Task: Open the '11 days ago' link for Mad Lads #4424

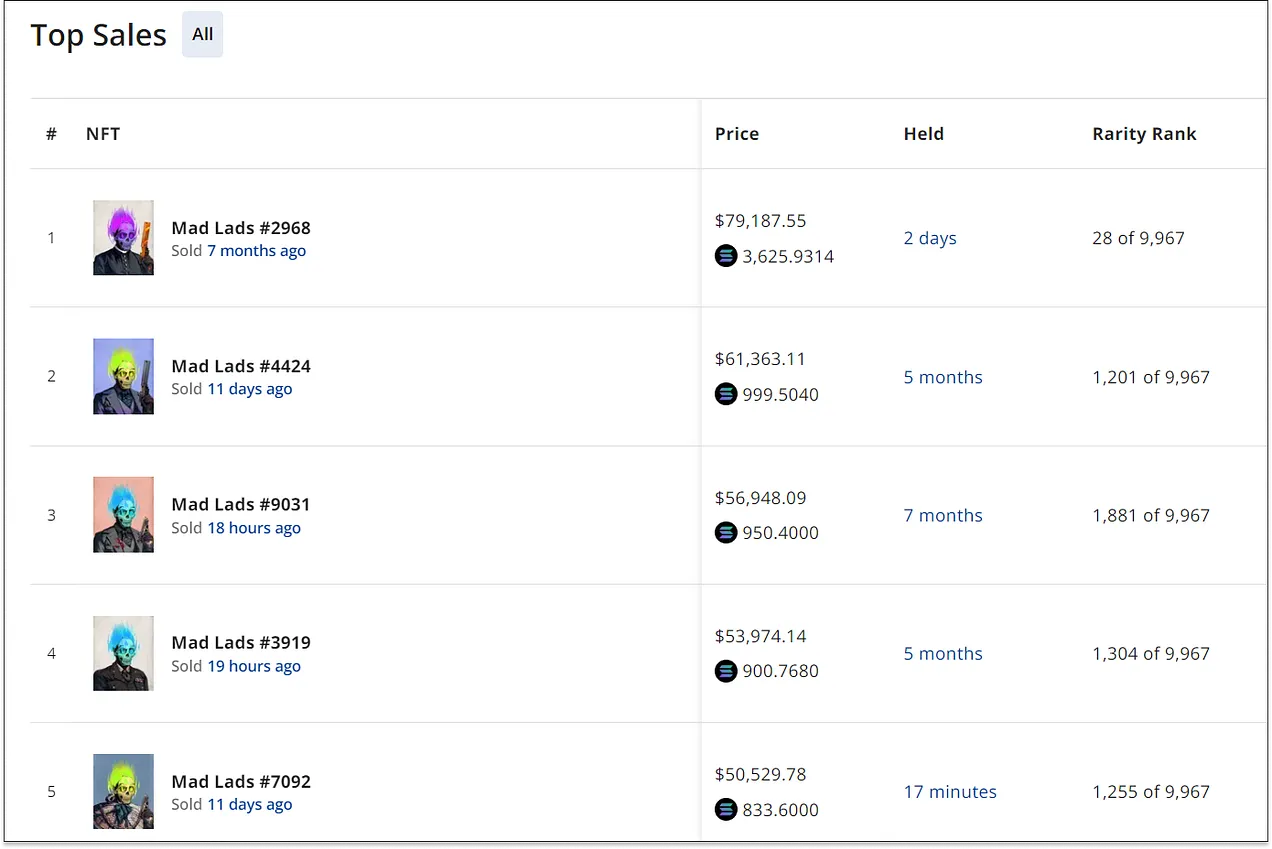Action: (249, 389)
